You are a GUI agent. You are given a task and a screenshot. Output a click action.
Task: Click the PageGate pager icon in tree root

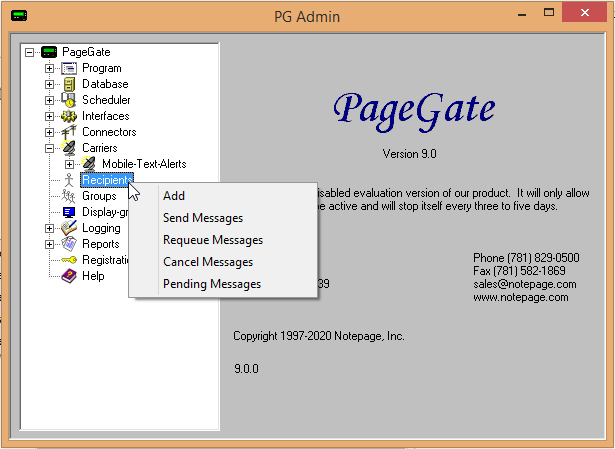pos(49,52)
